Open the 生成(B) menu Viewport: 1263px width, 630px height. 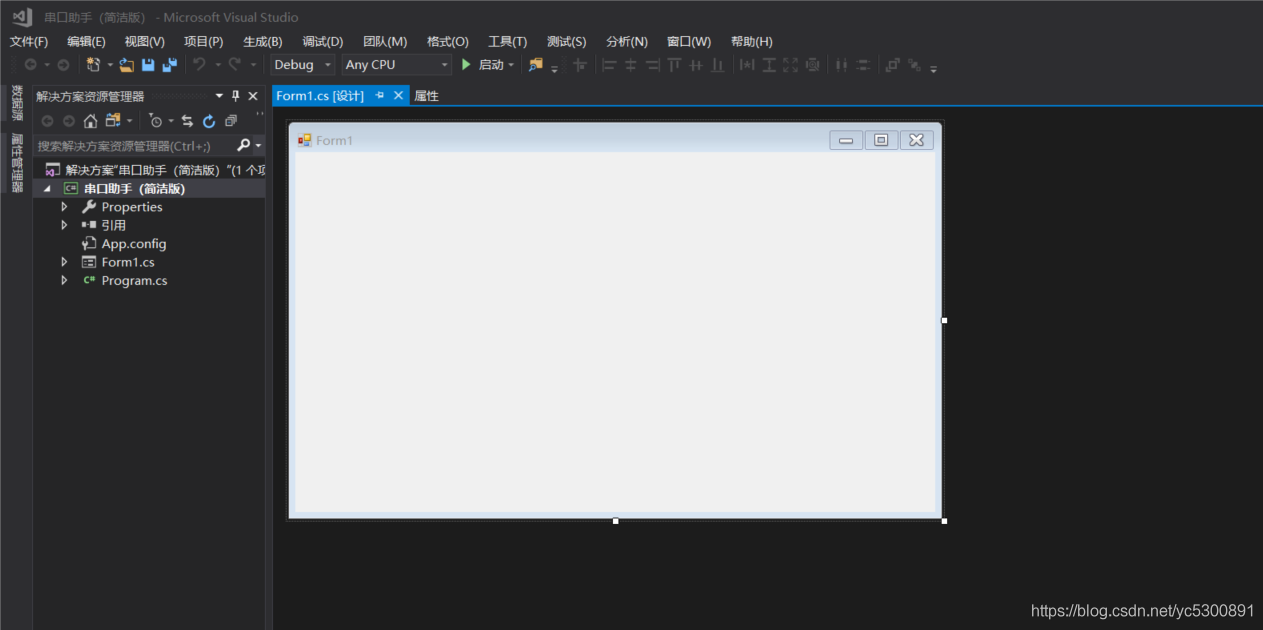tap(262, 41)
